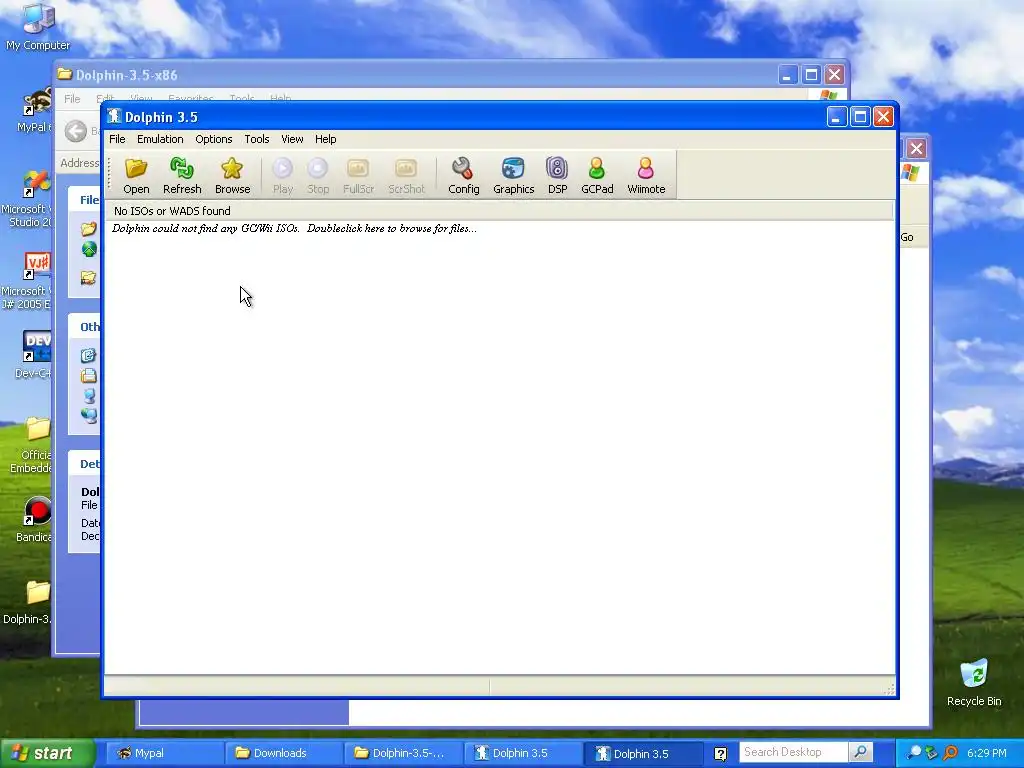Viewport: 1024px width, 768px height.
Task: Minimize the Dolphin-3.5-x86 Explorer window
Action: point(788,74)
